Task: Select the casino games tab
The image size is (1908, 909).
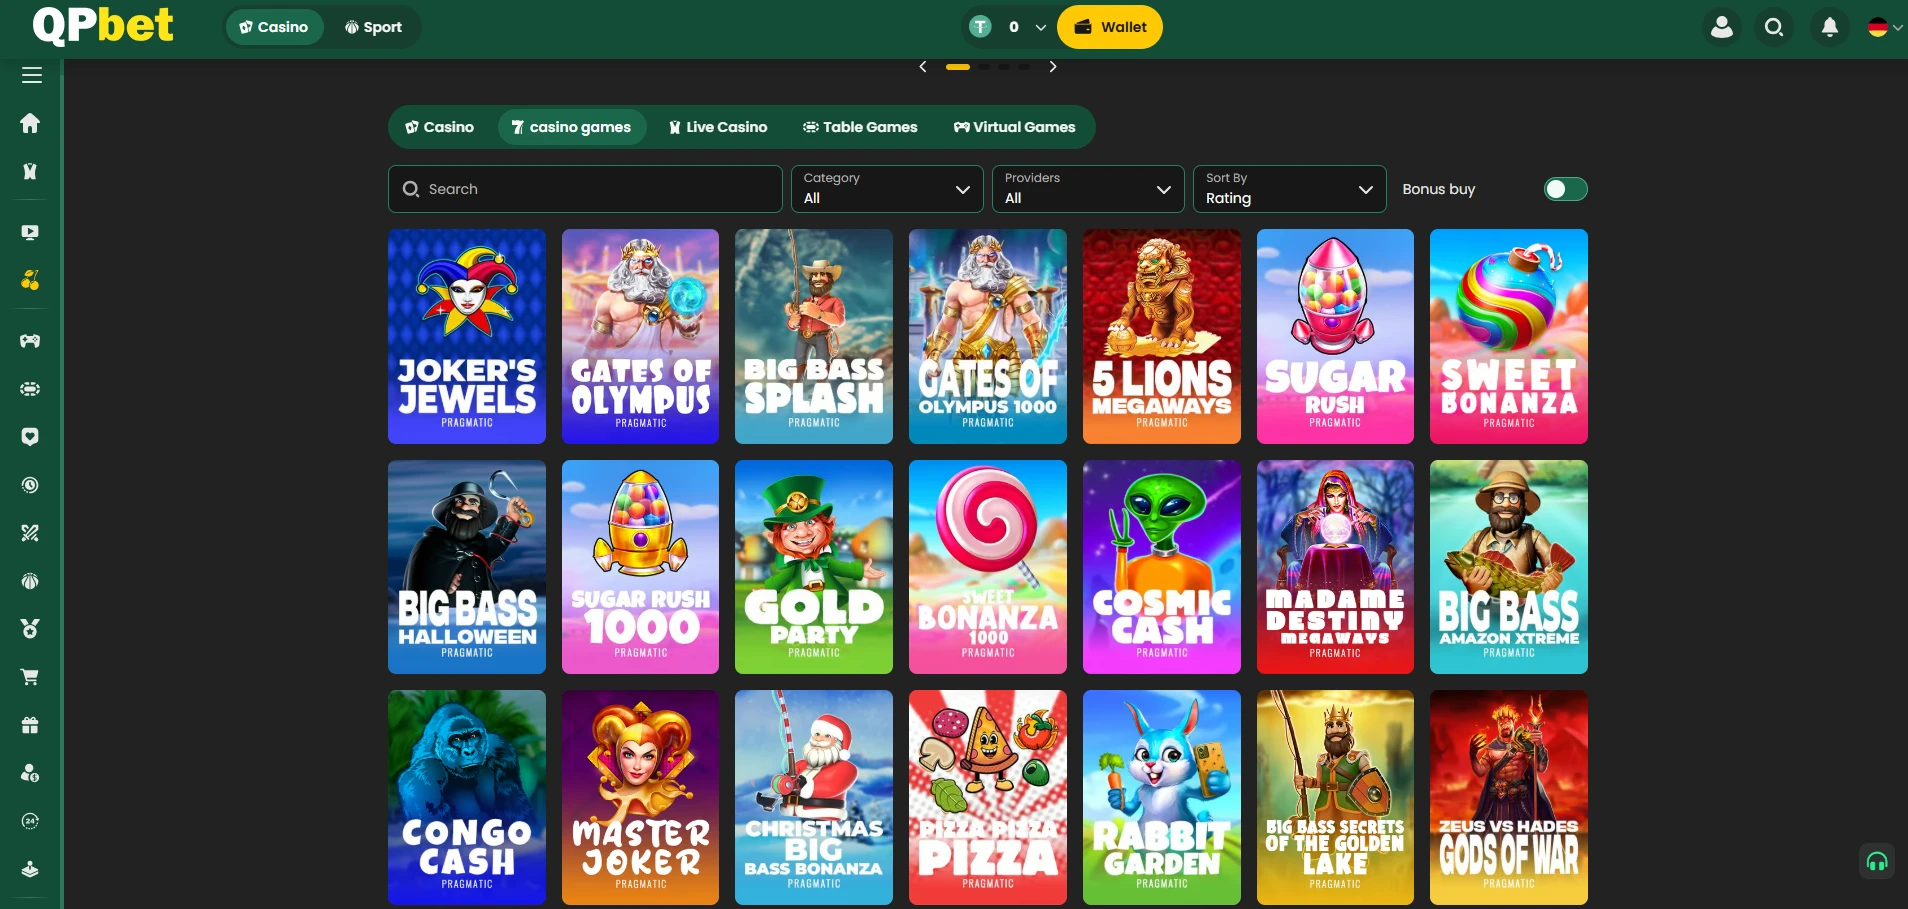Action: pos(571,127)
